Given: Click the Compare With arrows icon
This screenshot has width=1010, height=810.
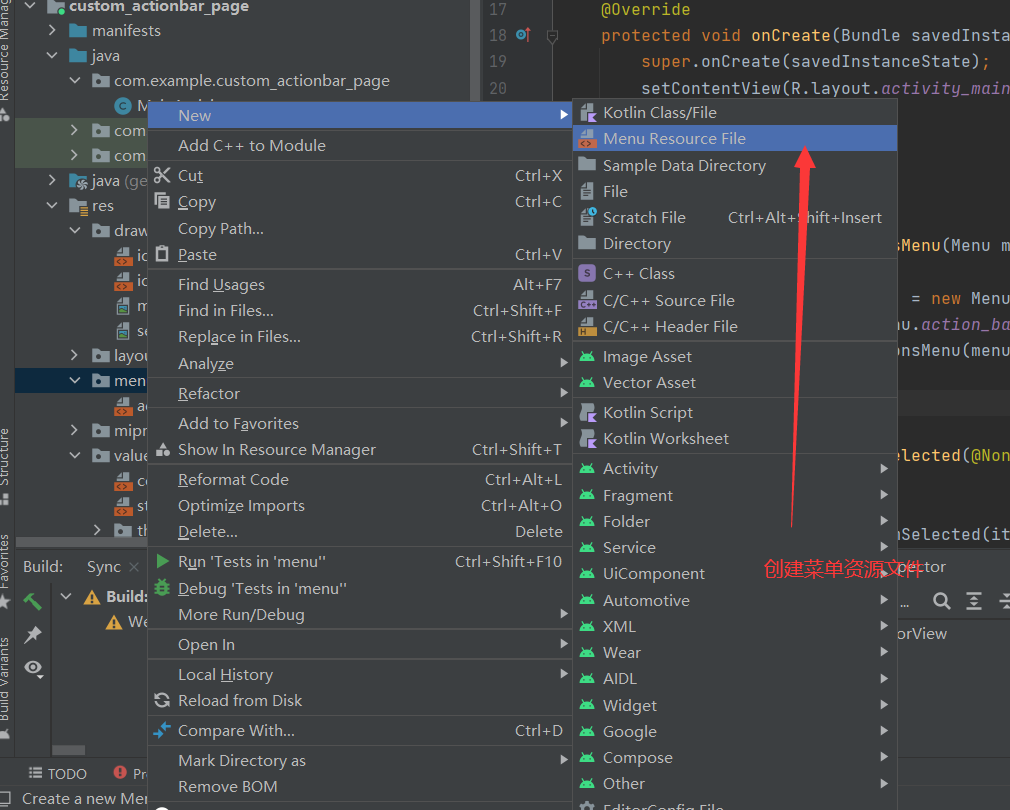Looking at the screenshot, I should pos(162,730).
